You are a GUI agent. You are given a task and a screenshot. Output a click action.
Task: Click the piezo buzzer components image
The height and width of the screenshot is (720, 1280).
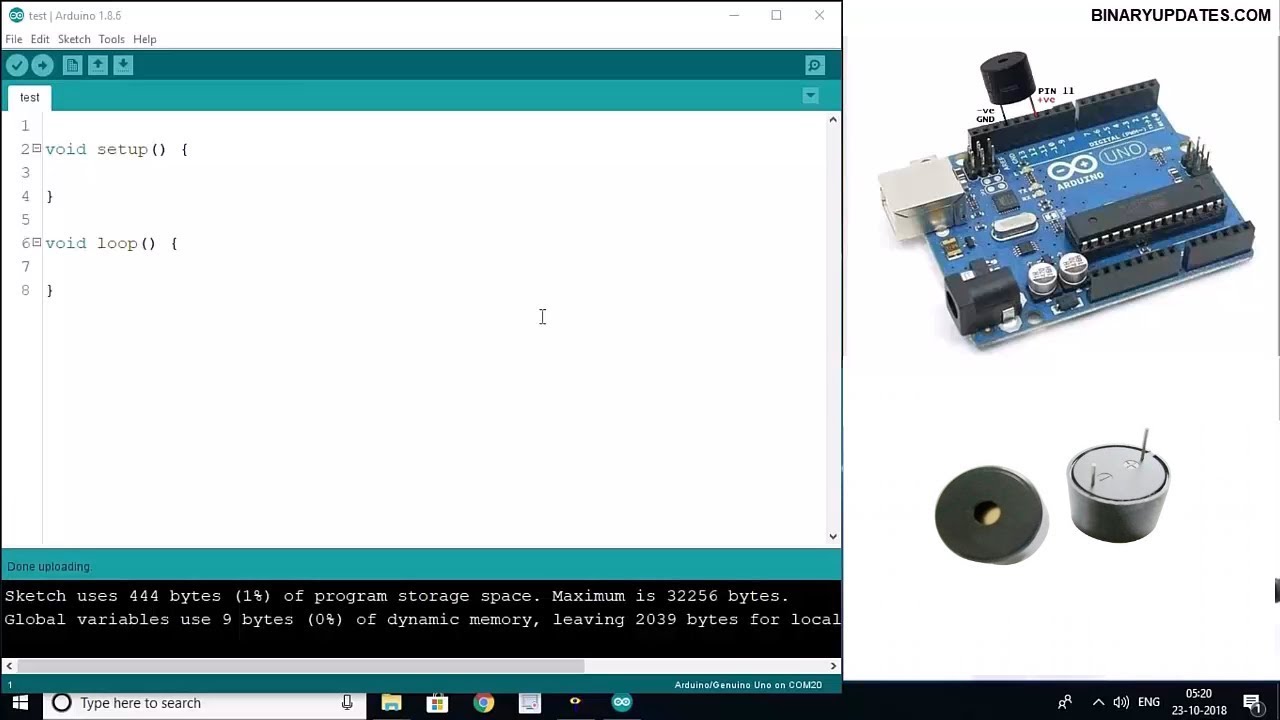point(1052,497)
